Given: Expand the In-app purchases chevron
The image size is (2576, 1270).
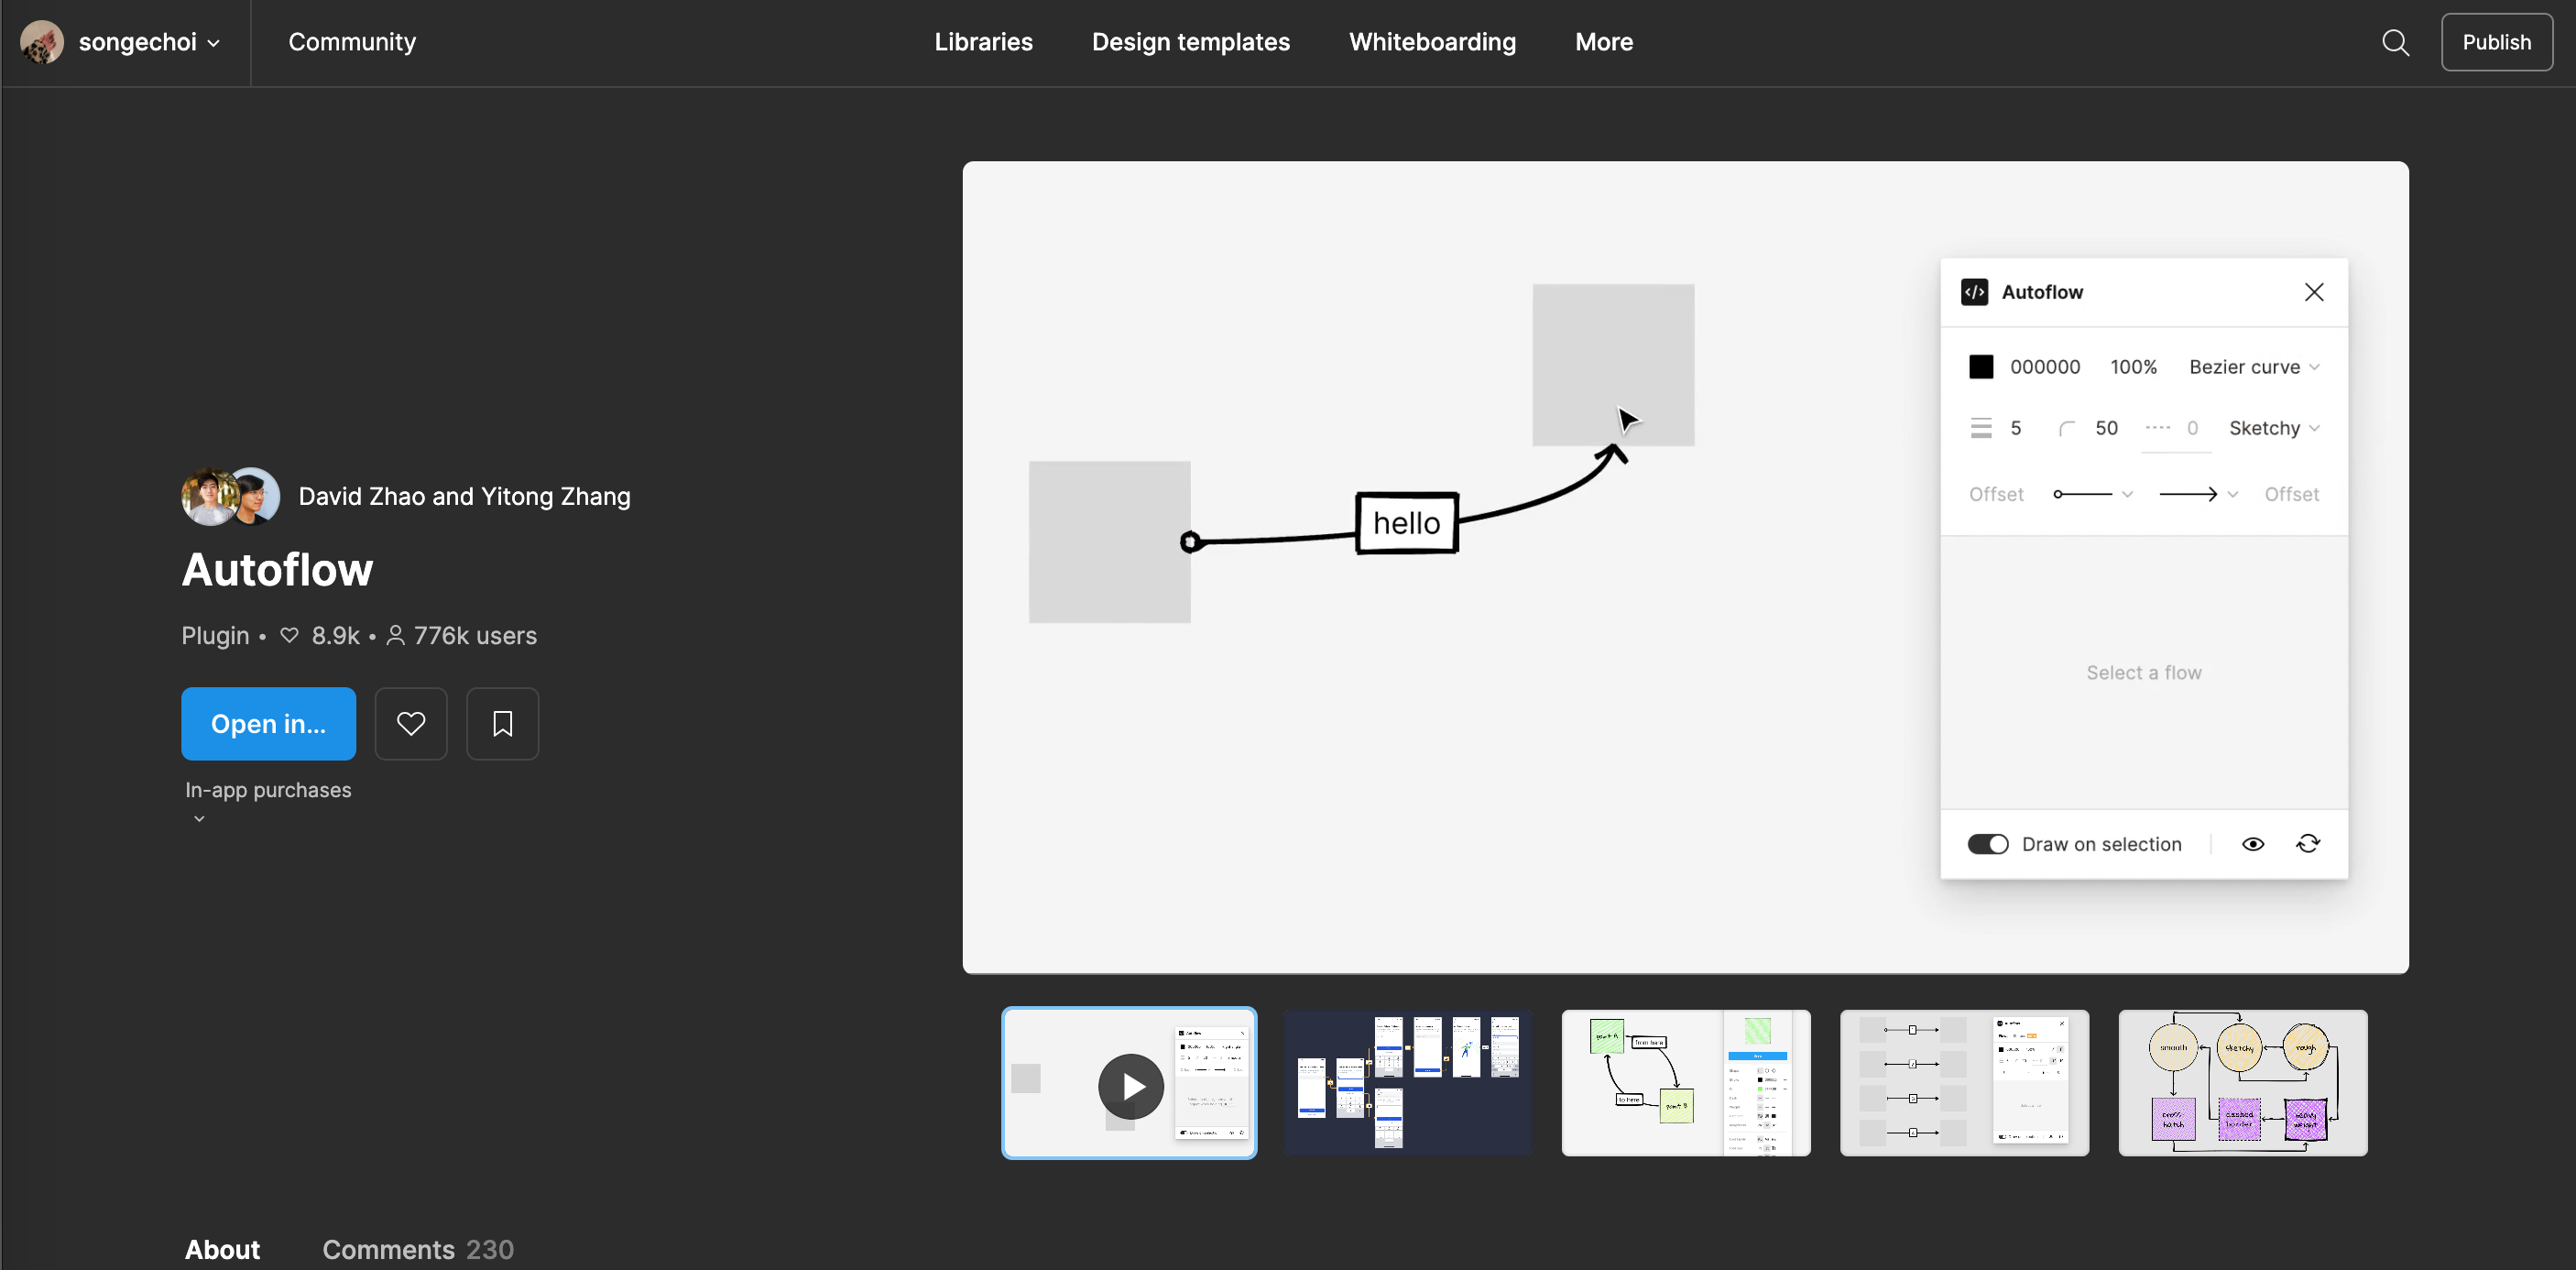Looking at the screenshot, I should pos(199,818).
